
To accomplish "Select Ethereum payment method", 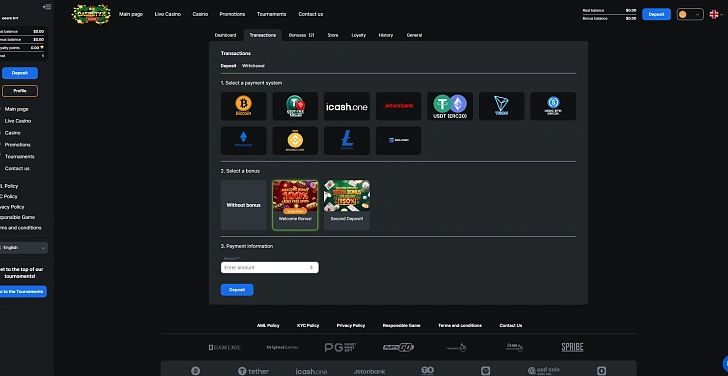I will pyautogui.click(x=243, y=140).
